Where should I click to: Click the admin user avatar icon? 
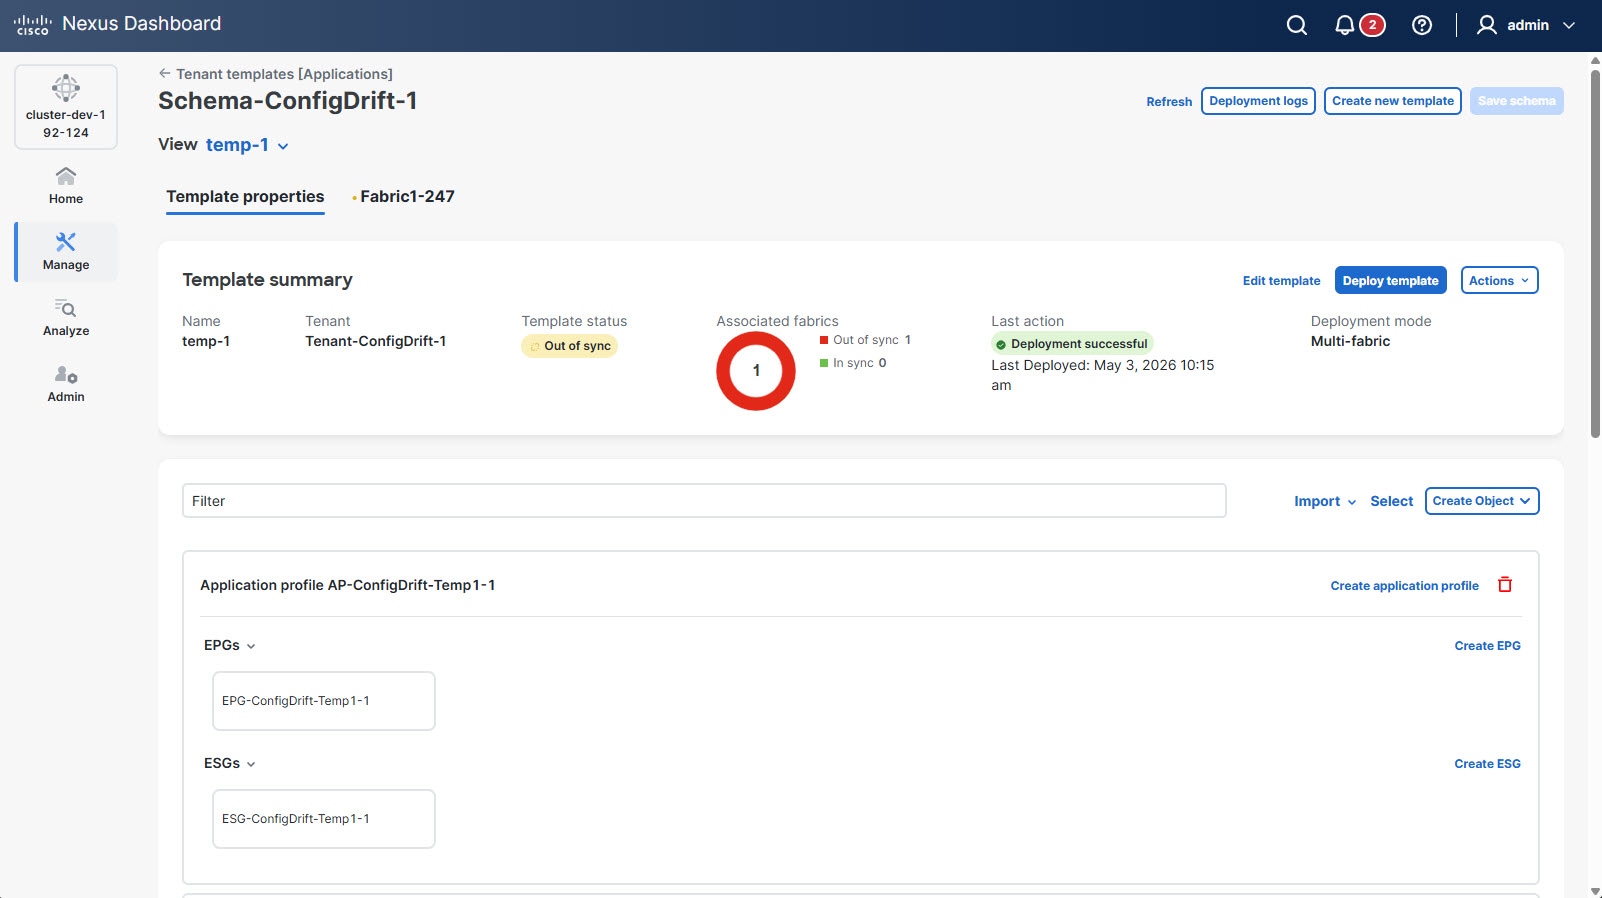point(1486,25)
